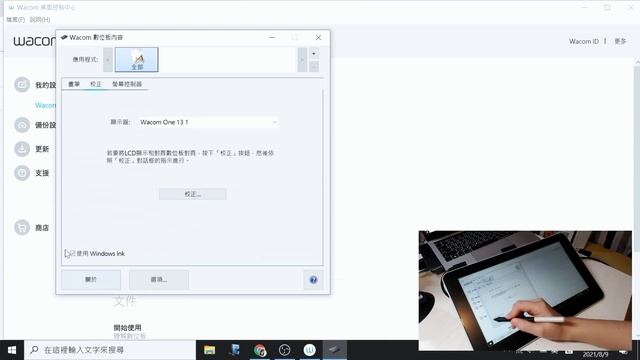Open 支援 icon in Wacom Center sidebar

(x=22, y=173)
